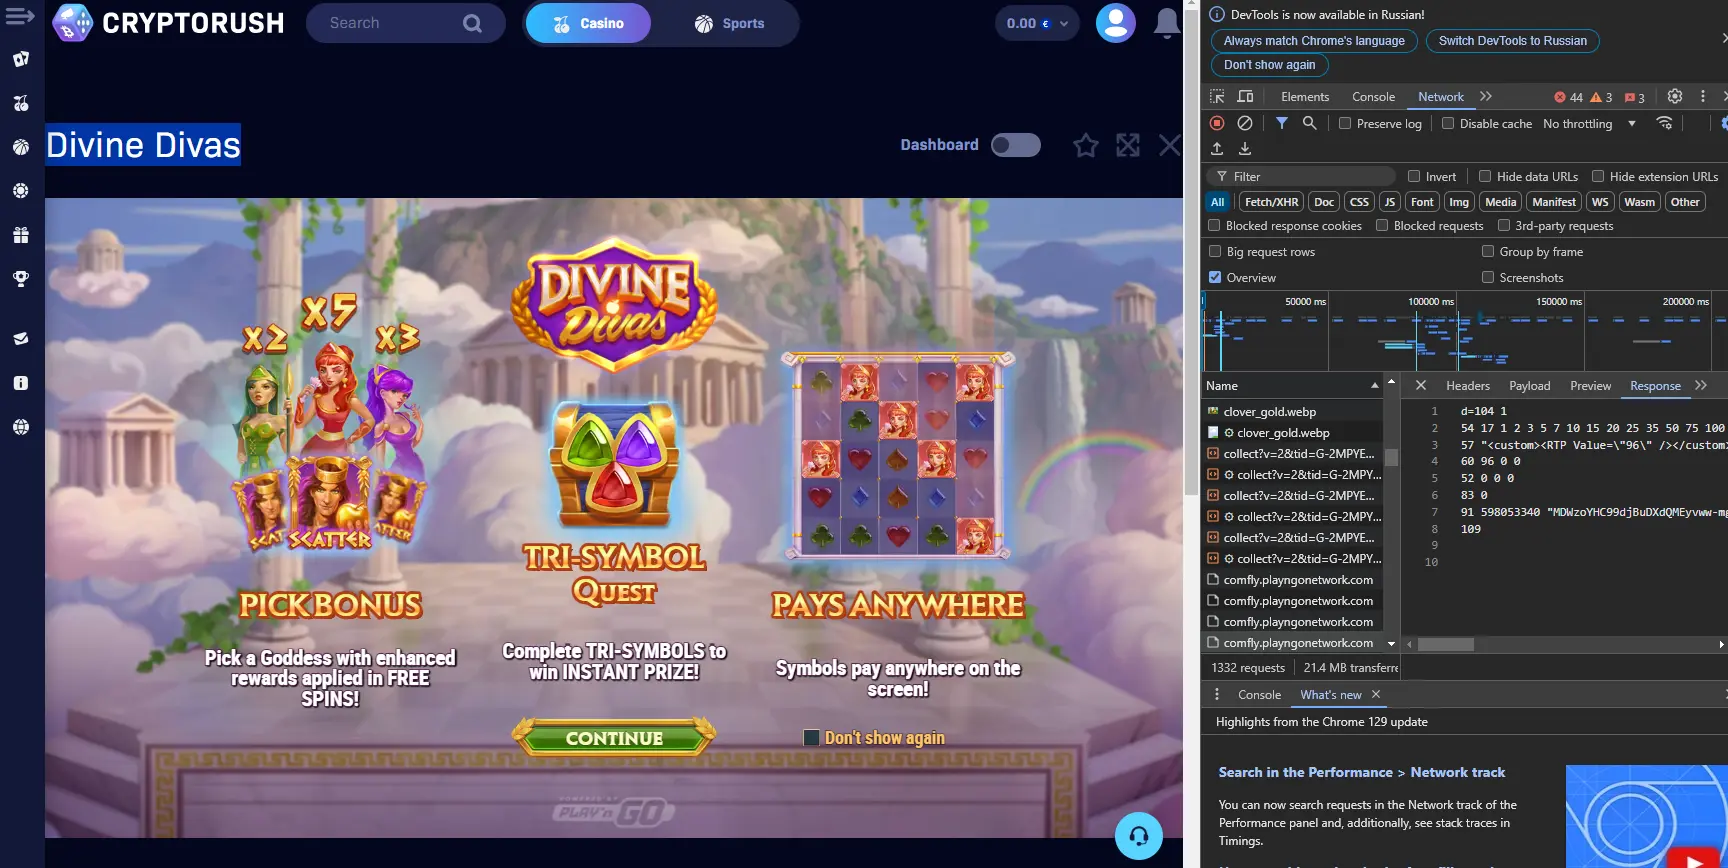Screen dimensions: 1728x868
Task: Check 3rd-party requests
Action: [x=1503, y=225]
